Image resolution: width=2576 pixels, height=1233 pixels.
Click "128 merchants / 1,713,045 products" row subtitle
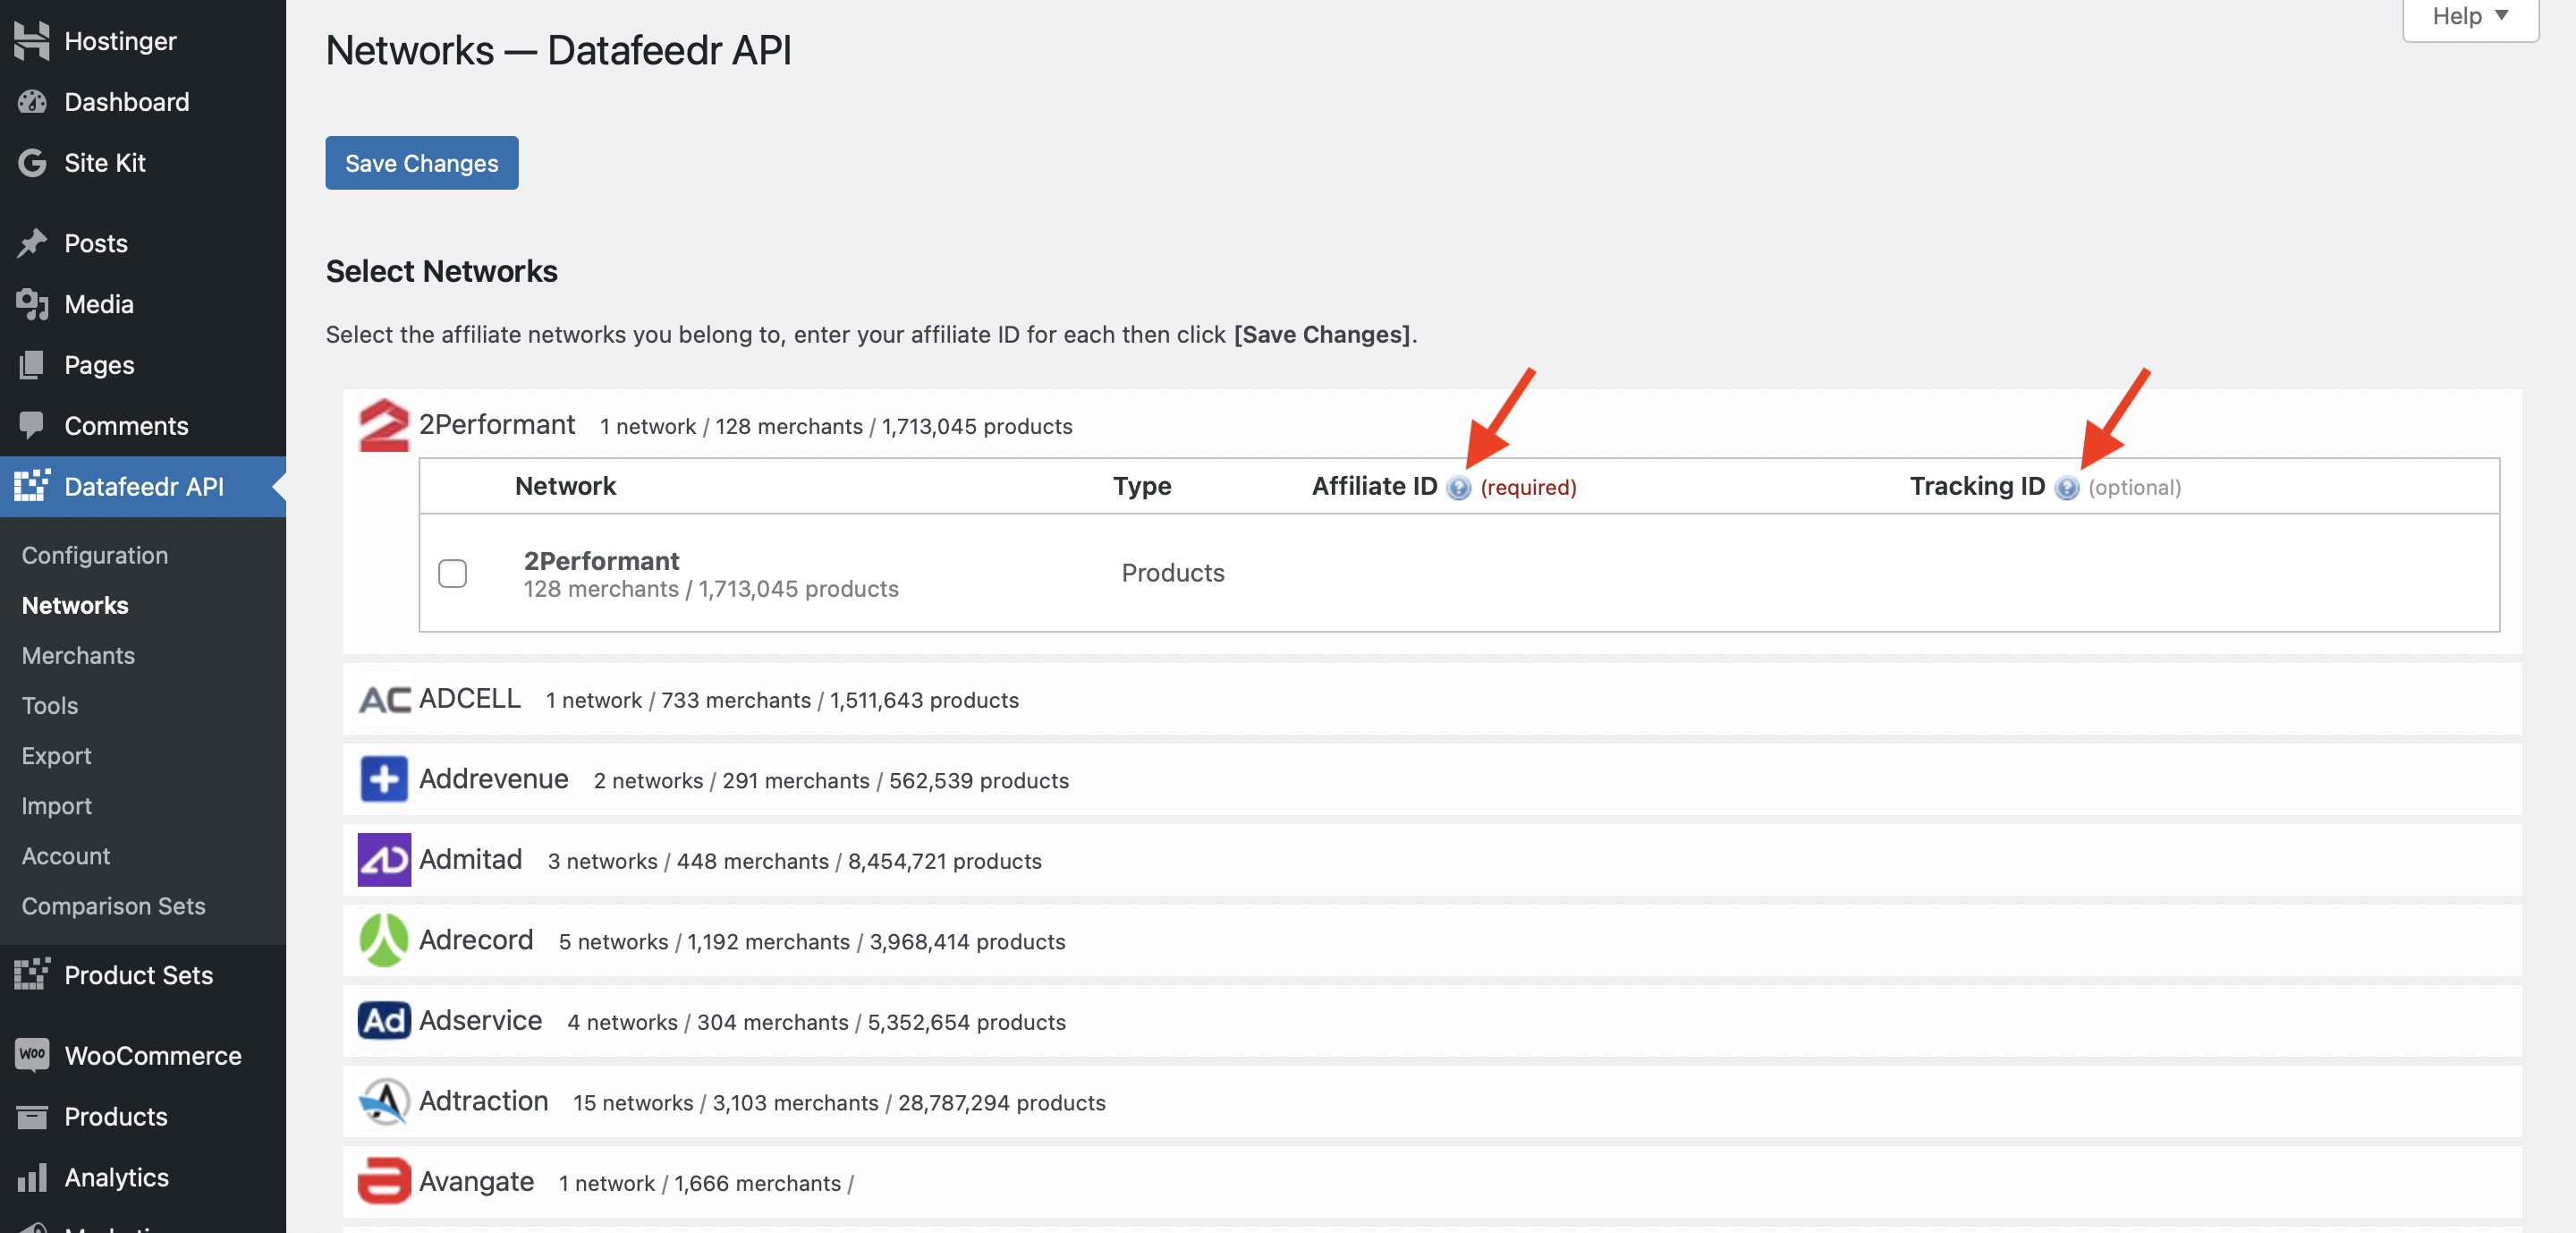point(711,589)
